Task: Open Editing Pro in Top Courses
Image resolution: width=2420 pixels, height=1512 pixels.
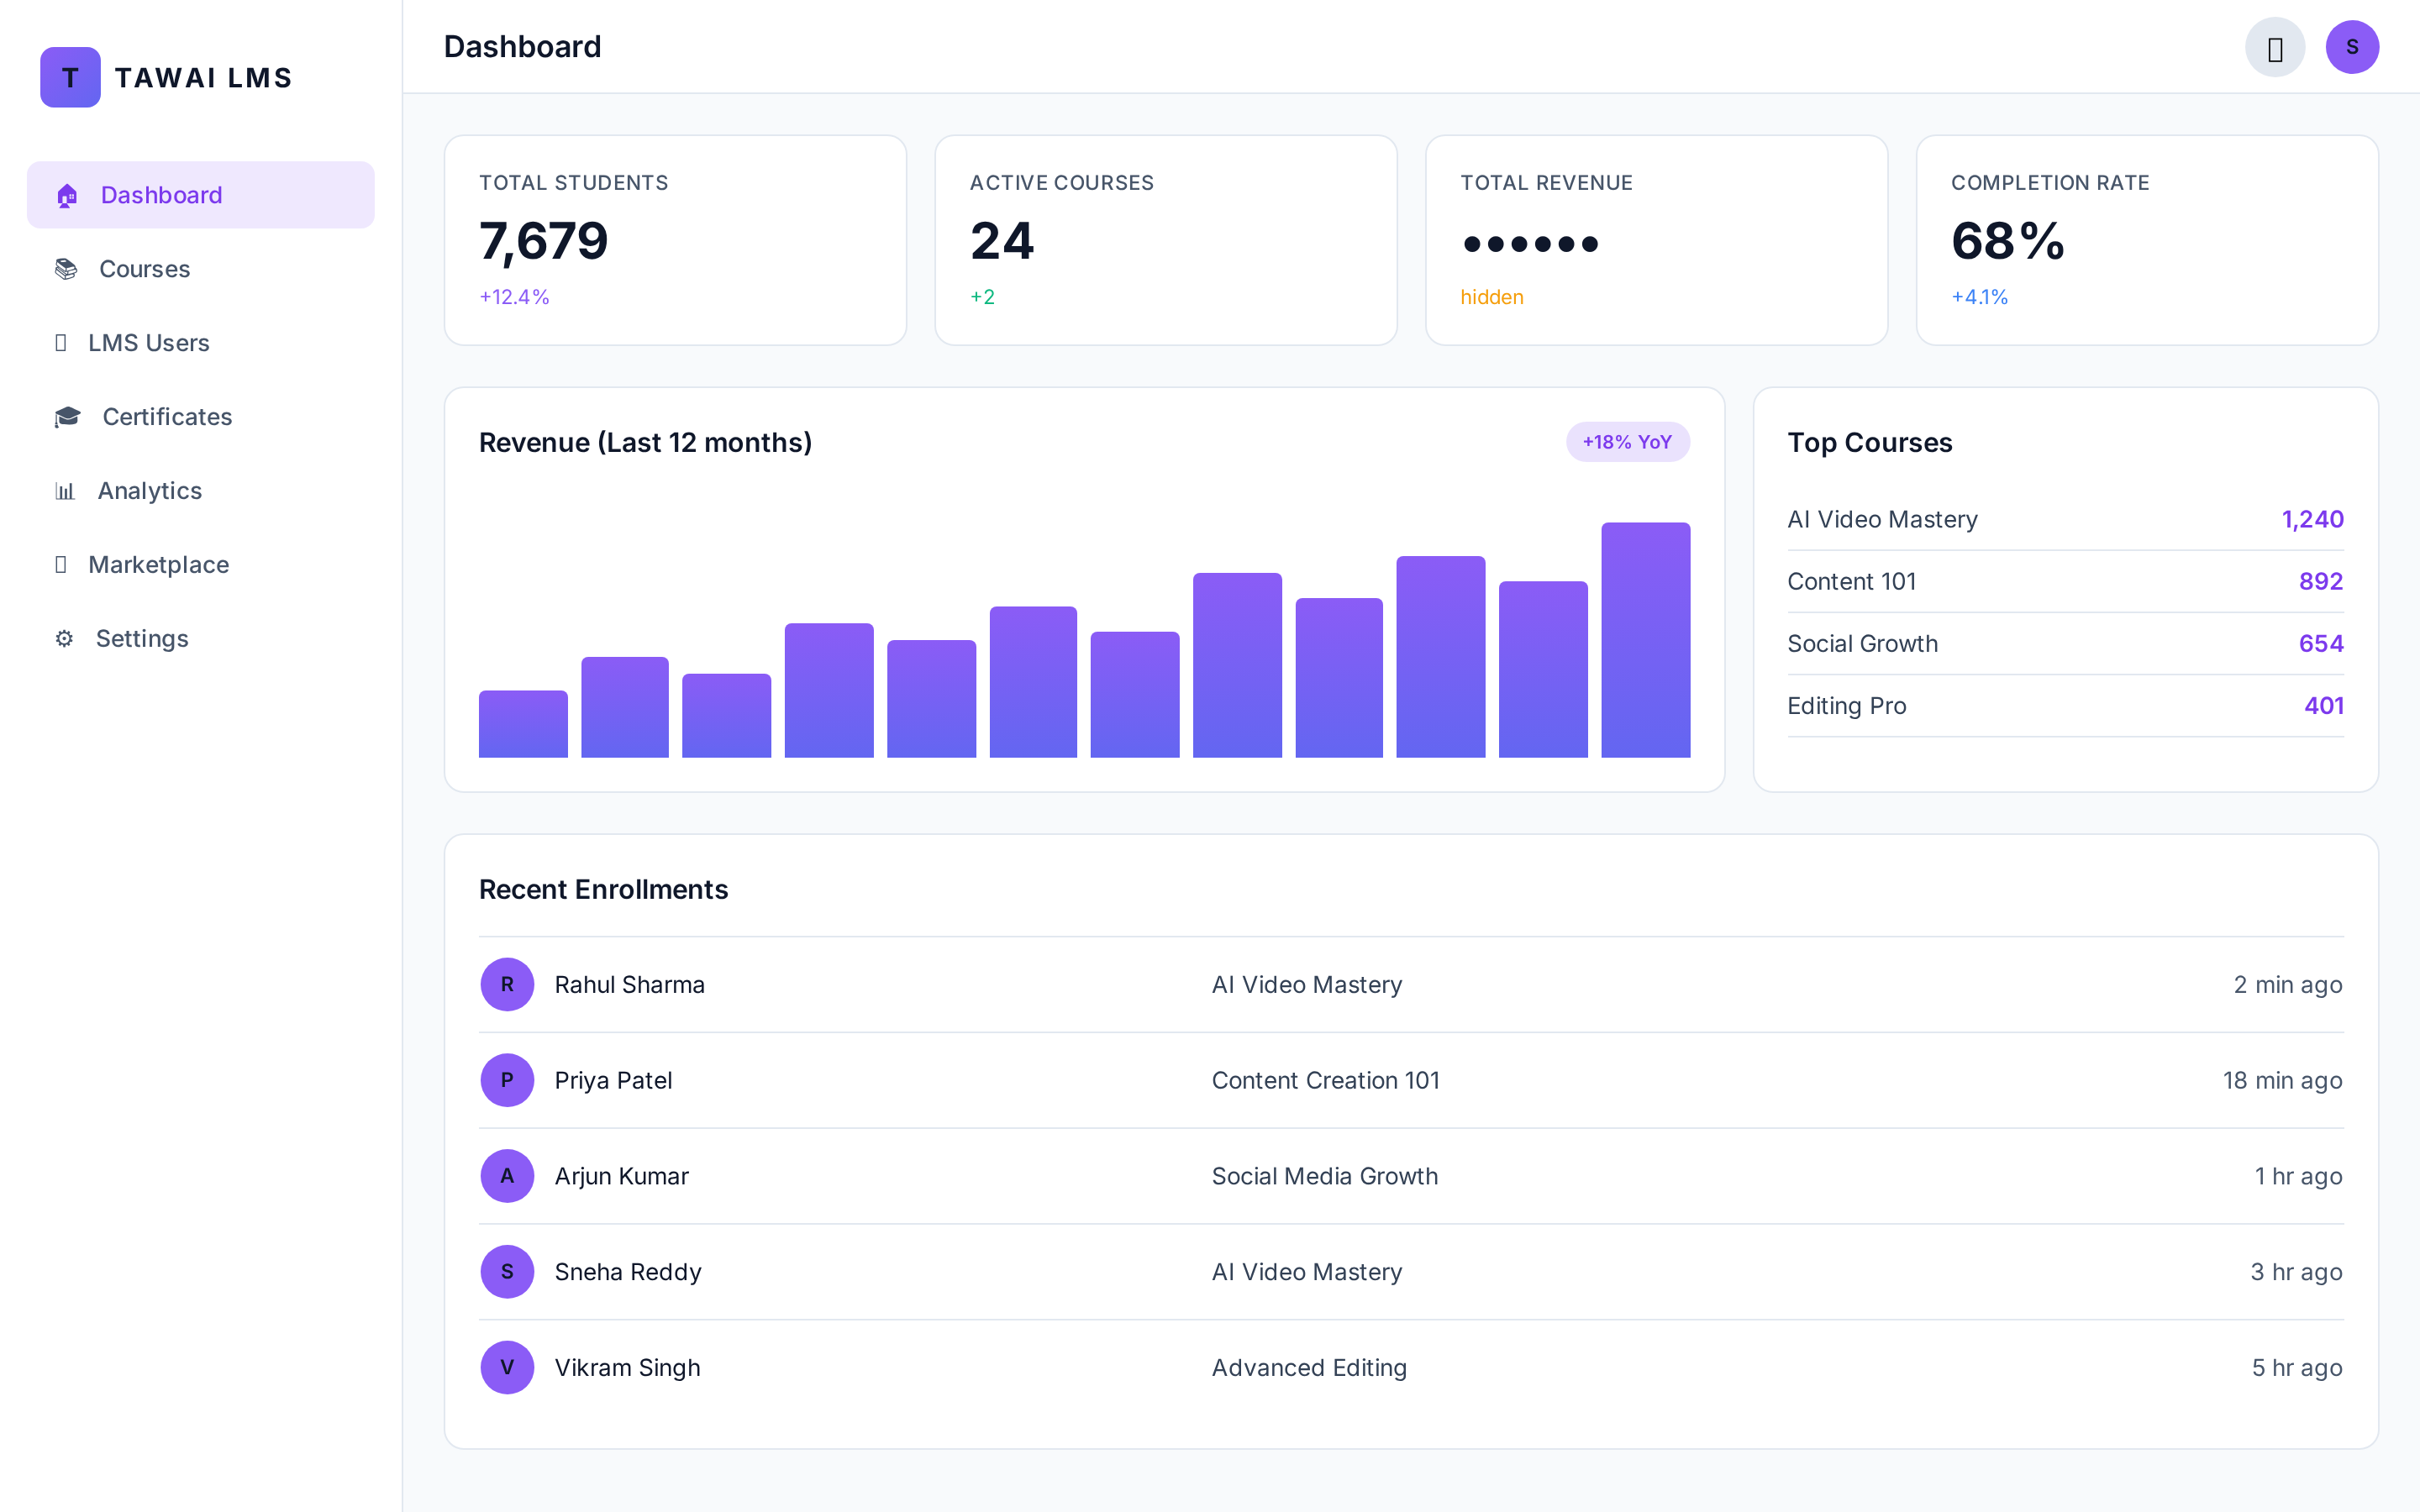Action: point(1846,706)
